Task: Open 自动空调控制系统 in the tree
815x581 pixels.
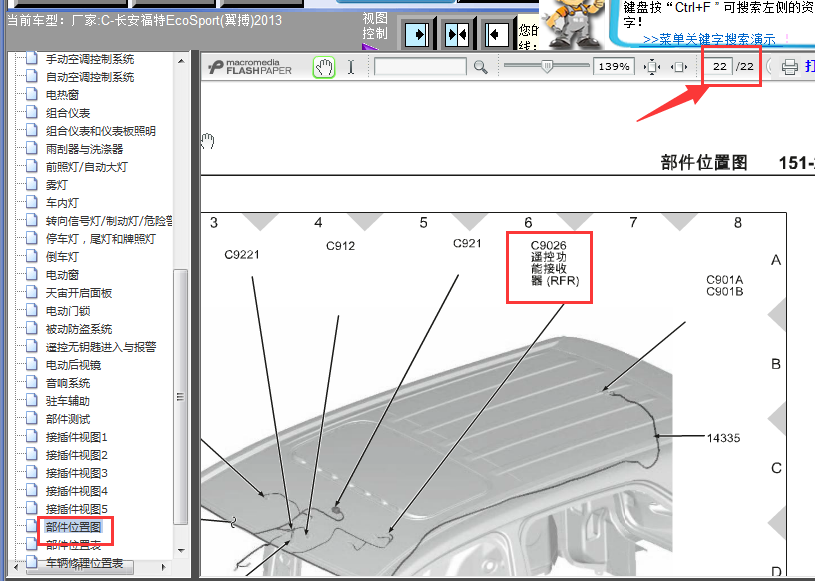Action: click(x=90, y=77)
